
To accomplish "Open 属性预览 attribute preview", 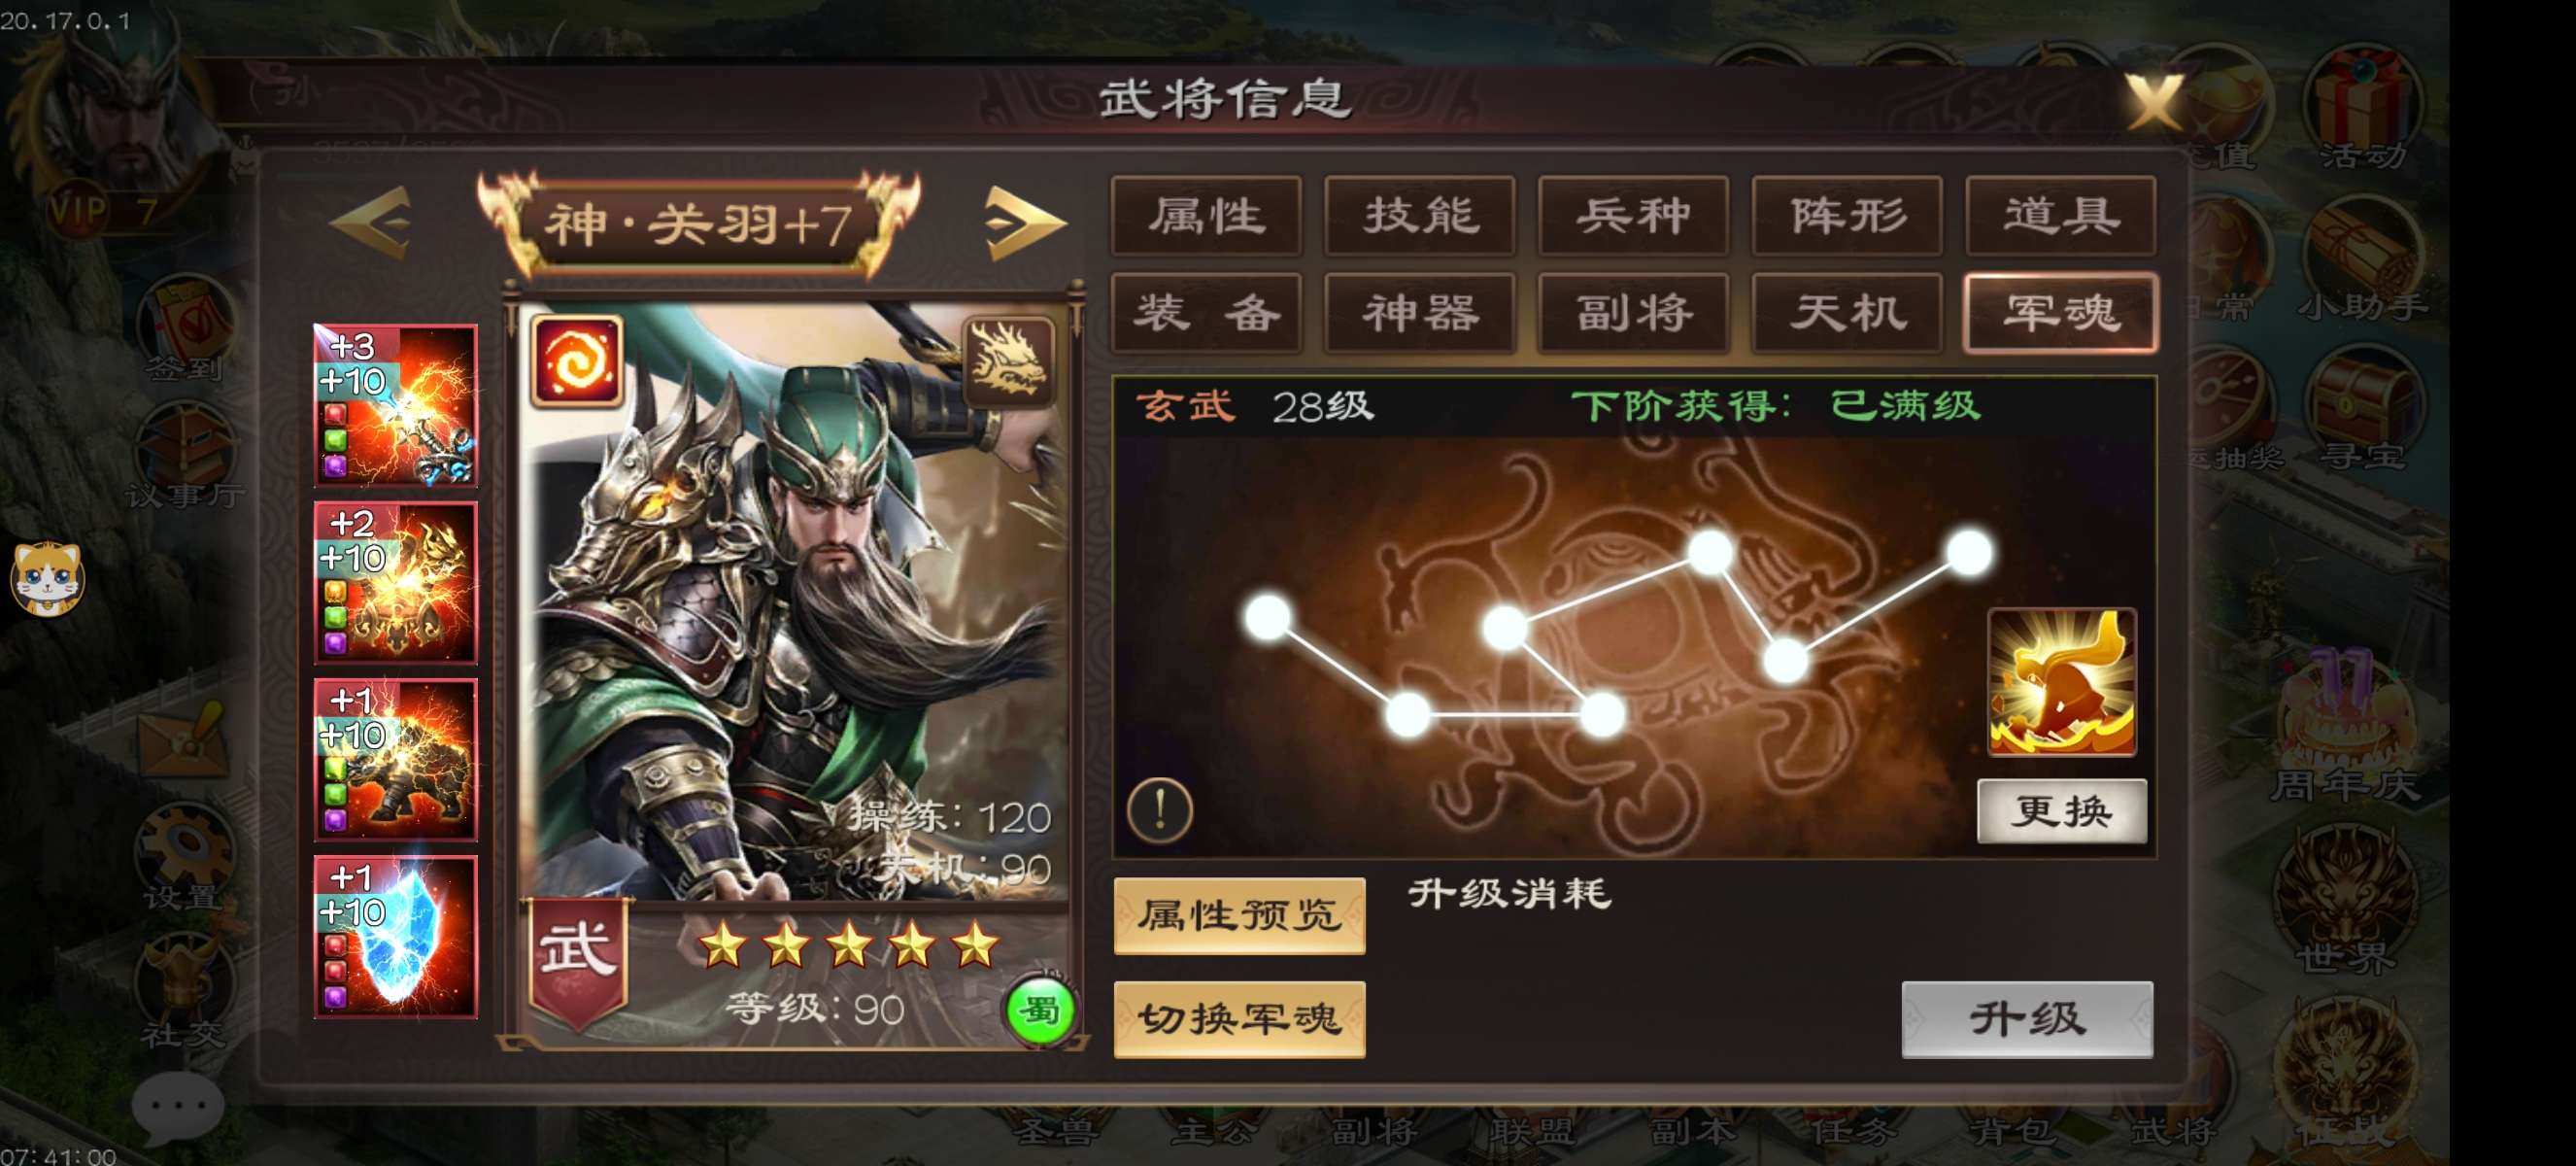I will 1239,915.
